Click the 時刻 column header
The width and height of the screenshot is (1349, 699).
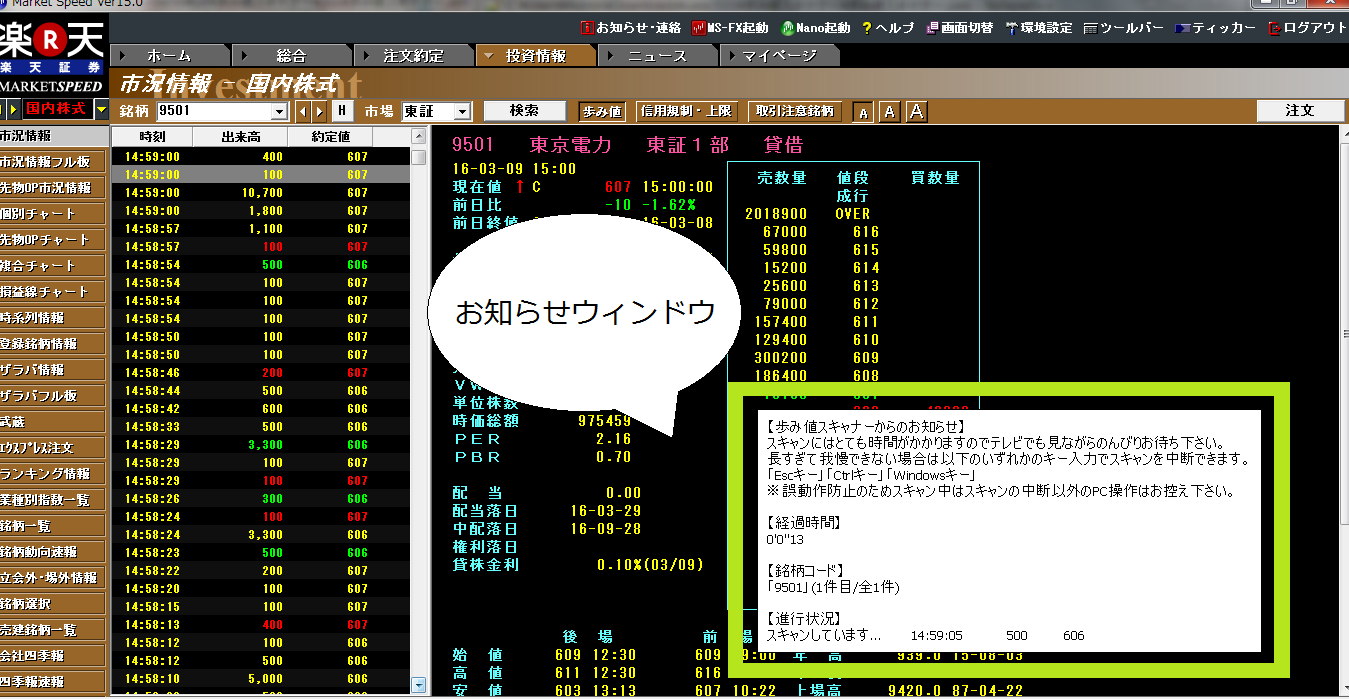tap(152, 138)
